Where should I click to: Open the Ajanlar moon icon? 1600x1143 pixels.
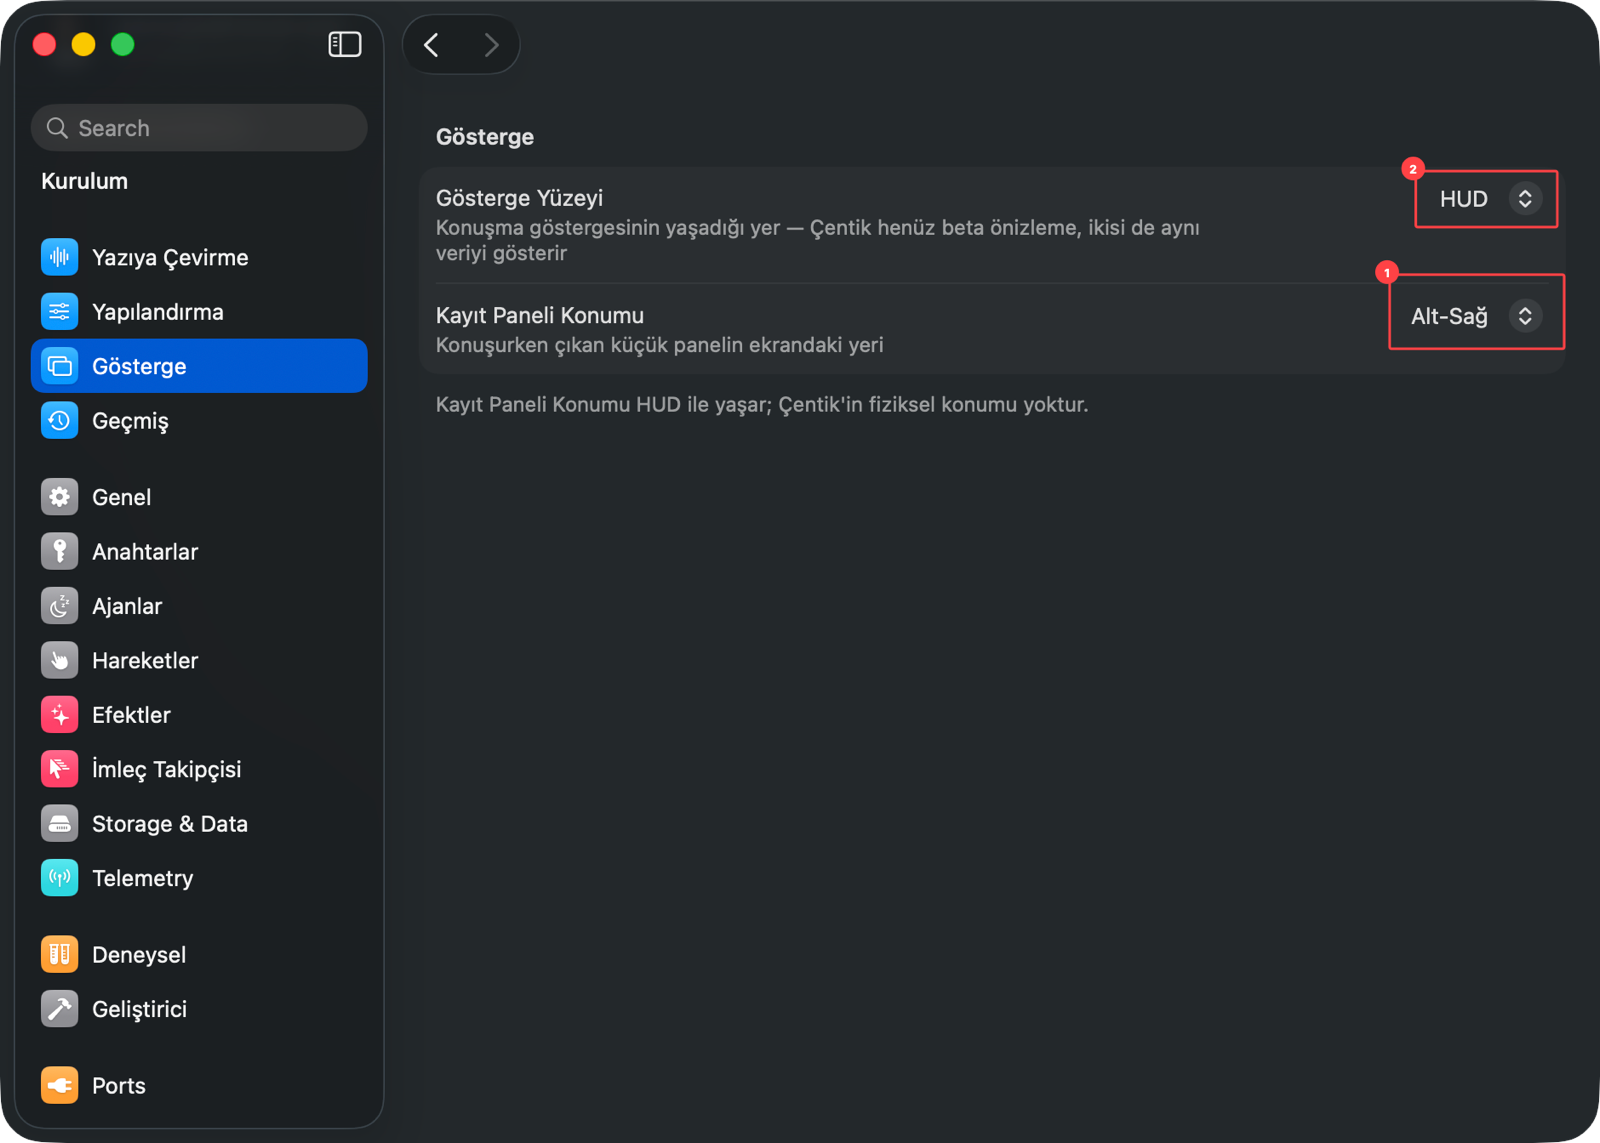pyautogui.click(x=60, y=606)
